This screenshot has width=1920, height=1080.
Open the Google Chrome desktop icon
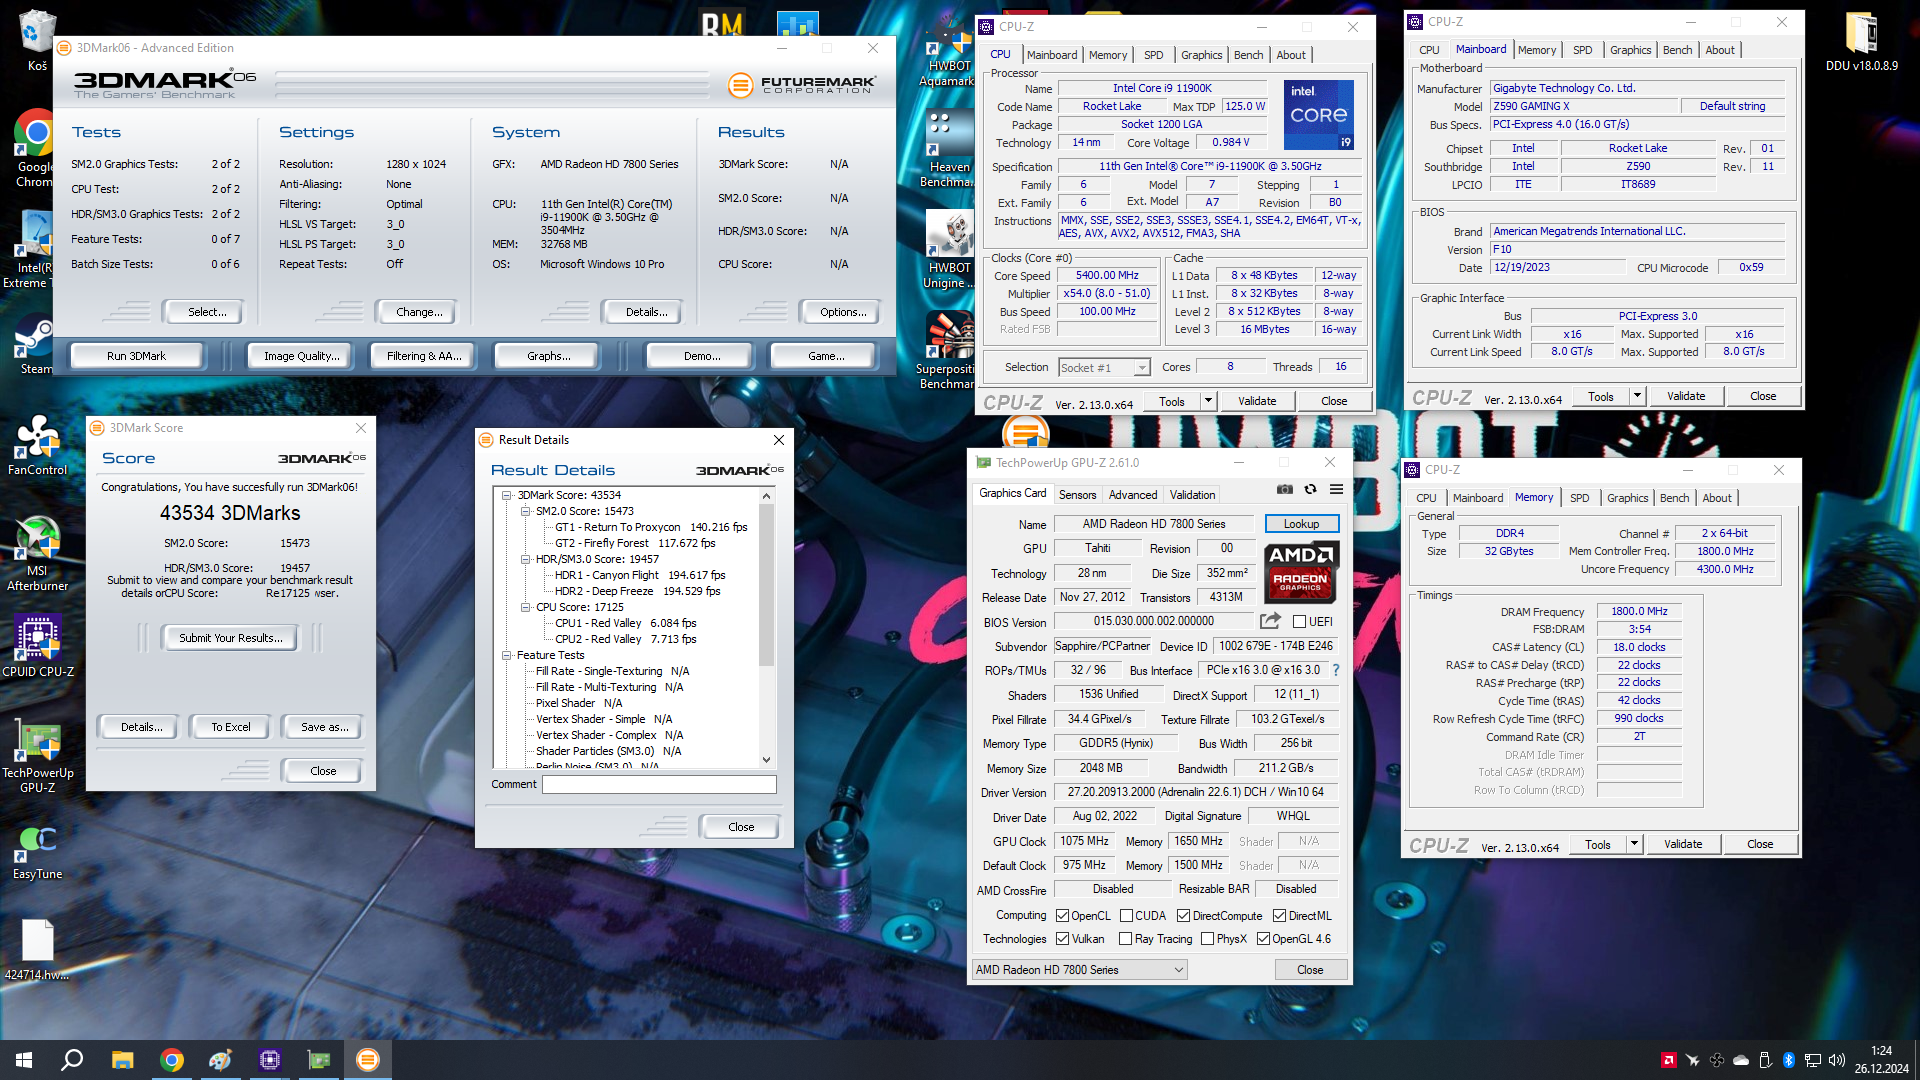(36, 148)
